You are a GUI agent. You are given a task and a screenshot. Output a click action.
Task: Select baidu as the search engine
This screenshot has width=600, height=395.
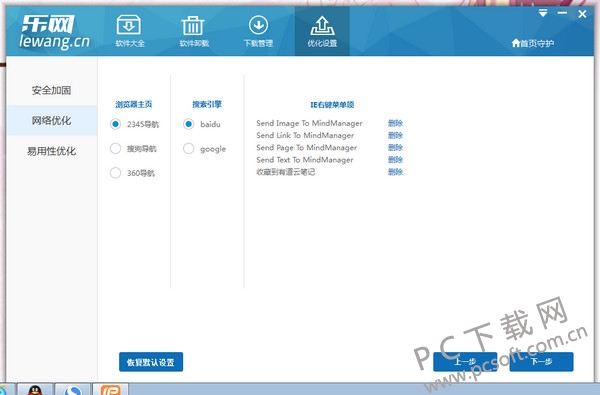click(188, 124)
